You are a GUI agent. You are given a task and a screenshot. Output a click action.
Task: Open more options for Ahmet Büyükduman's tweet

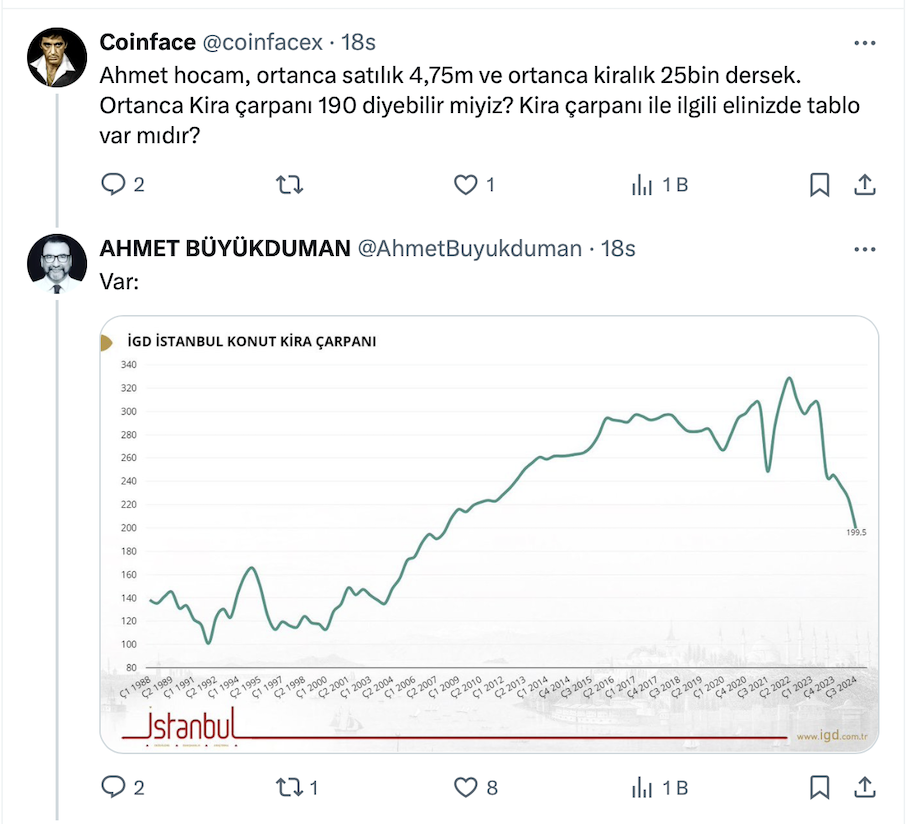865,250
